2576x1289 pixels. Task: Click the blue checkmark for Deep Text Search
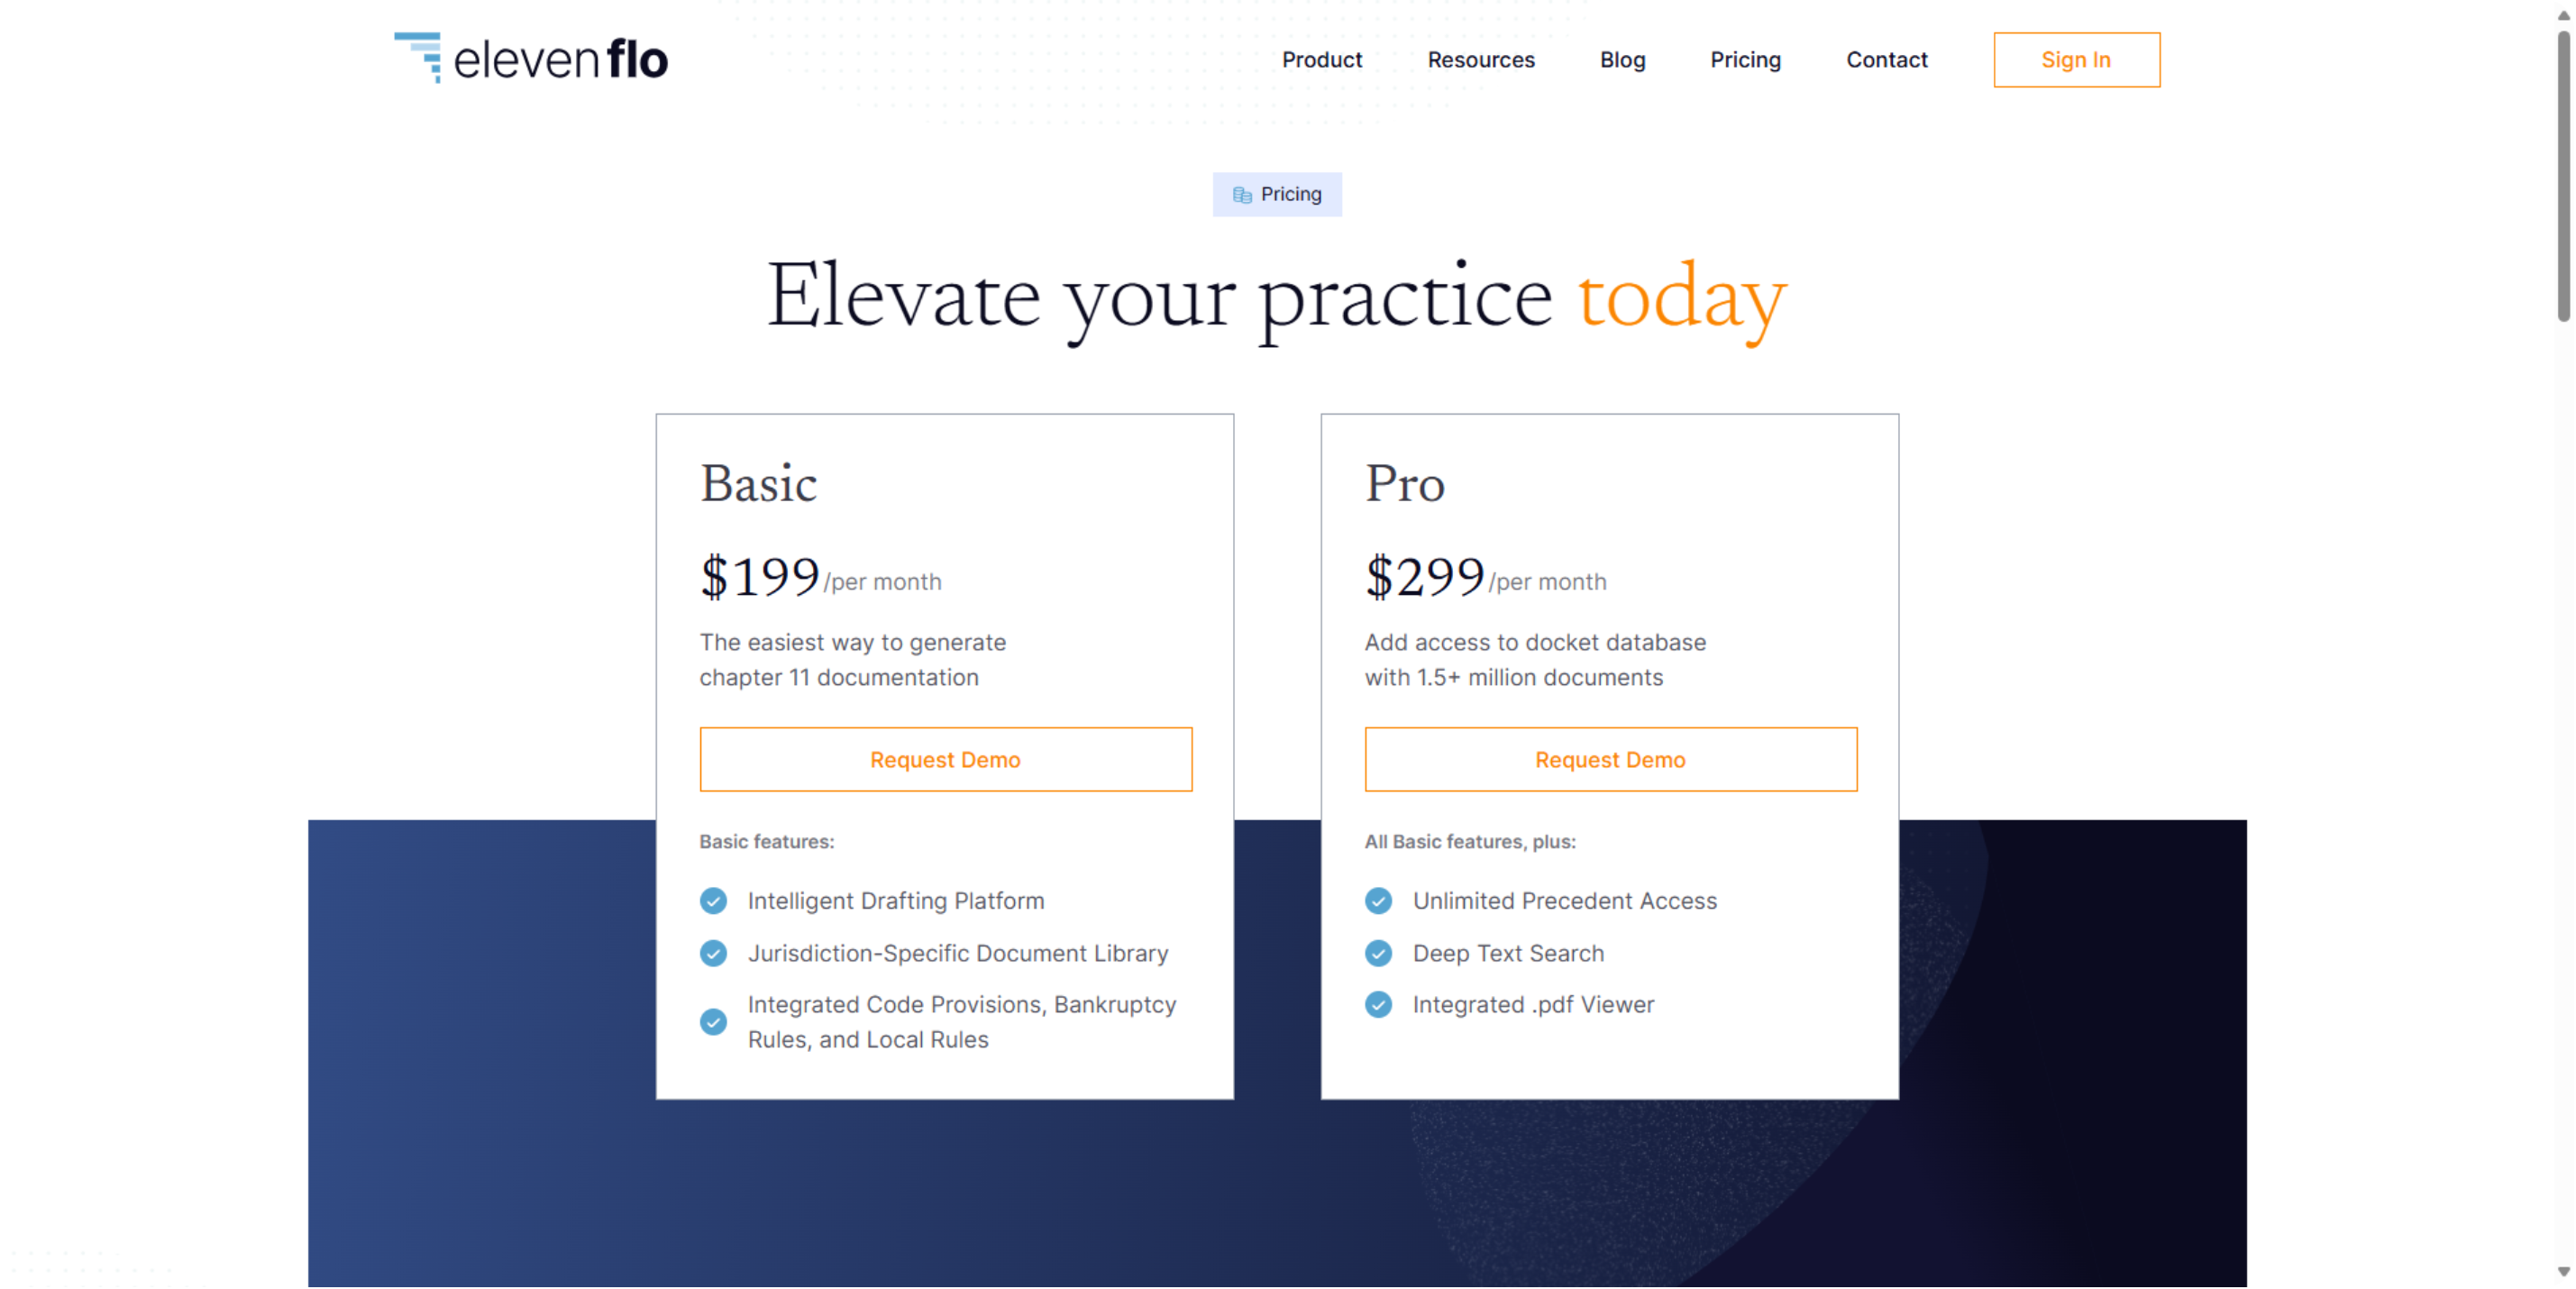tap(1379, 952)
